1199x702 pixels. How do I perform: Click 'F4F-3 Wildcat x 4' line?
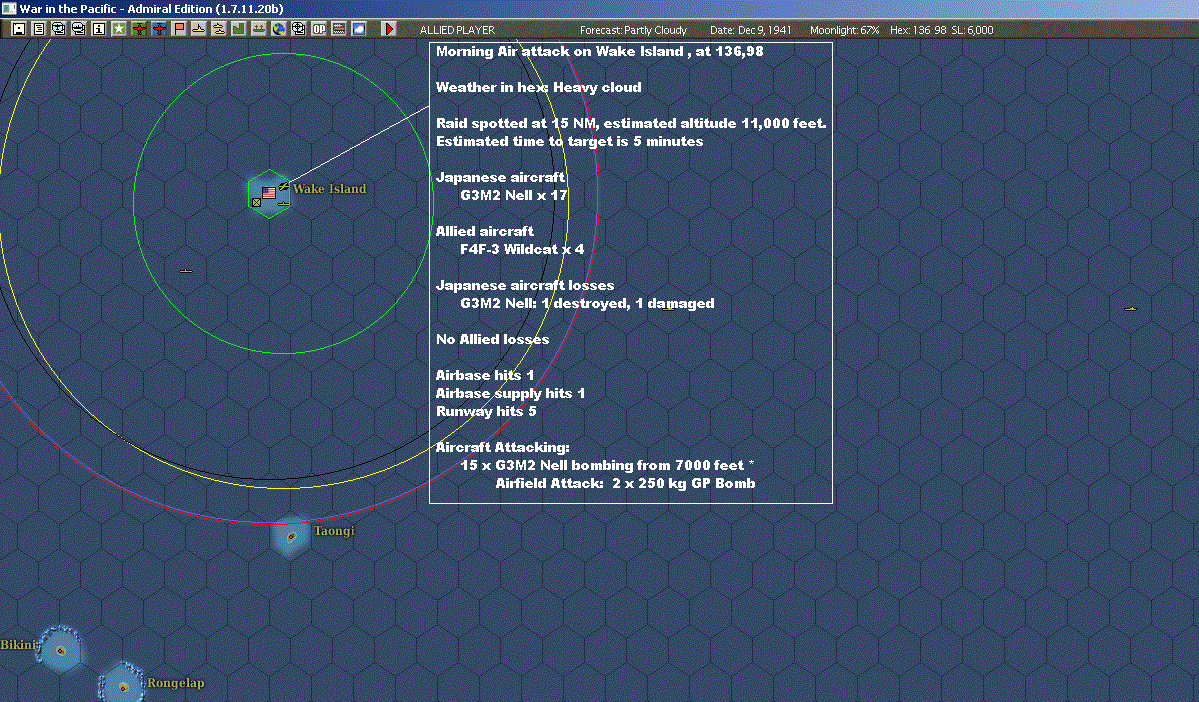click(522, 249)
